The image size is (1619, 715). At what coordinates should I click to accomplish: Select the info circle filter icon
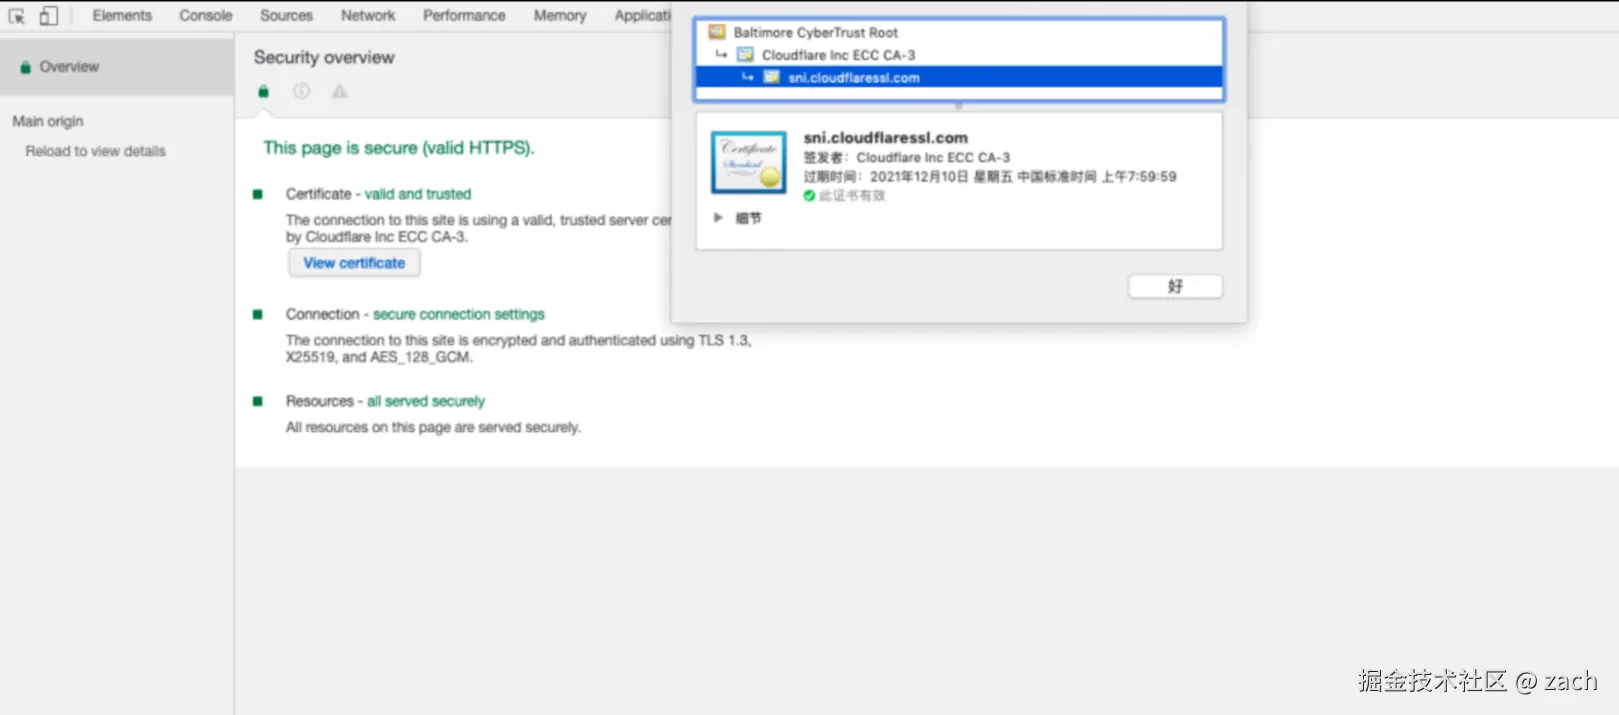[301, 91]
